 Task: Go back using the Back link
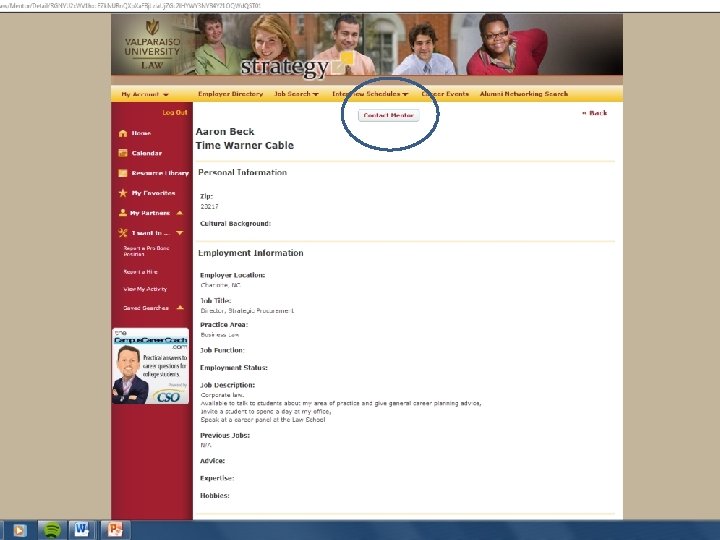[595, 113]
